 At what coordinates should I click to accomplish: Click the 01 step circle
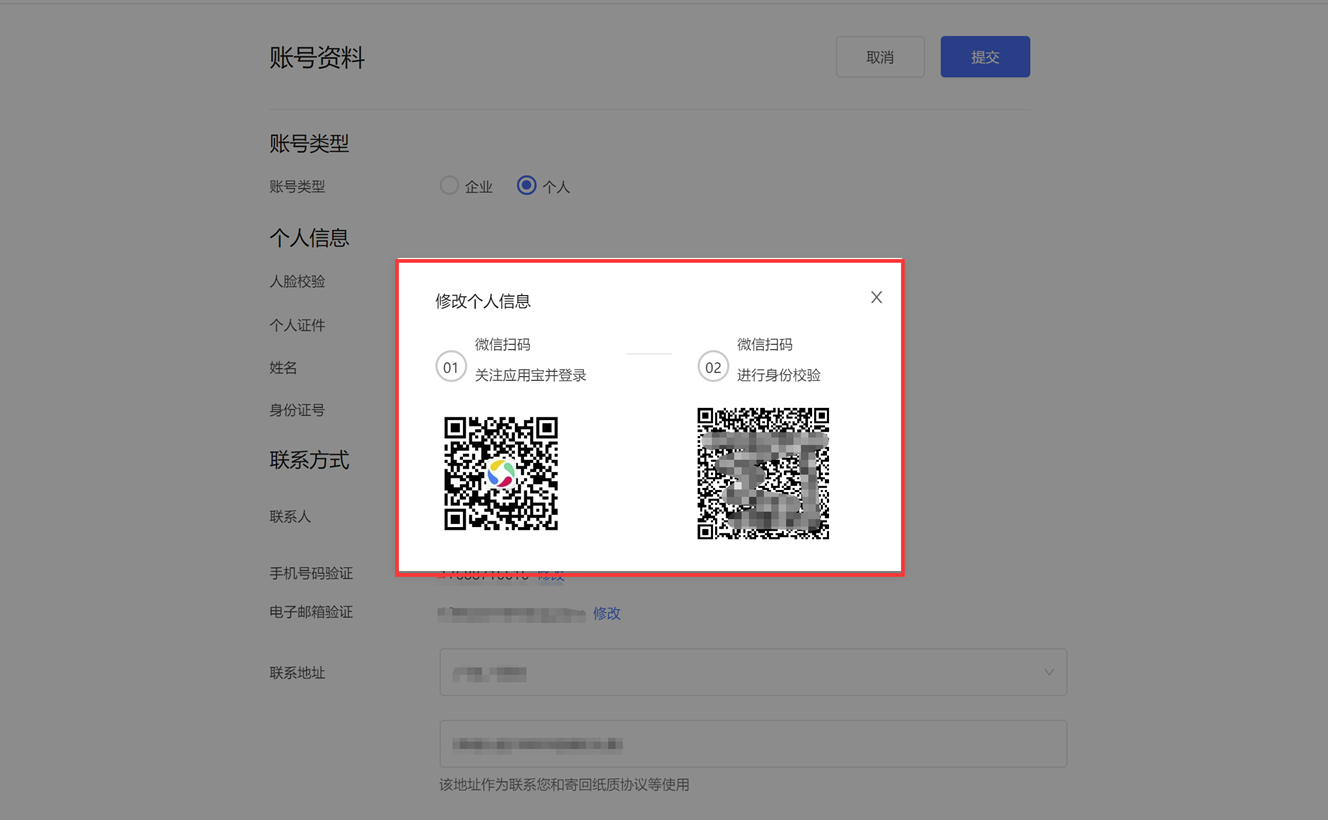point(451,366)
